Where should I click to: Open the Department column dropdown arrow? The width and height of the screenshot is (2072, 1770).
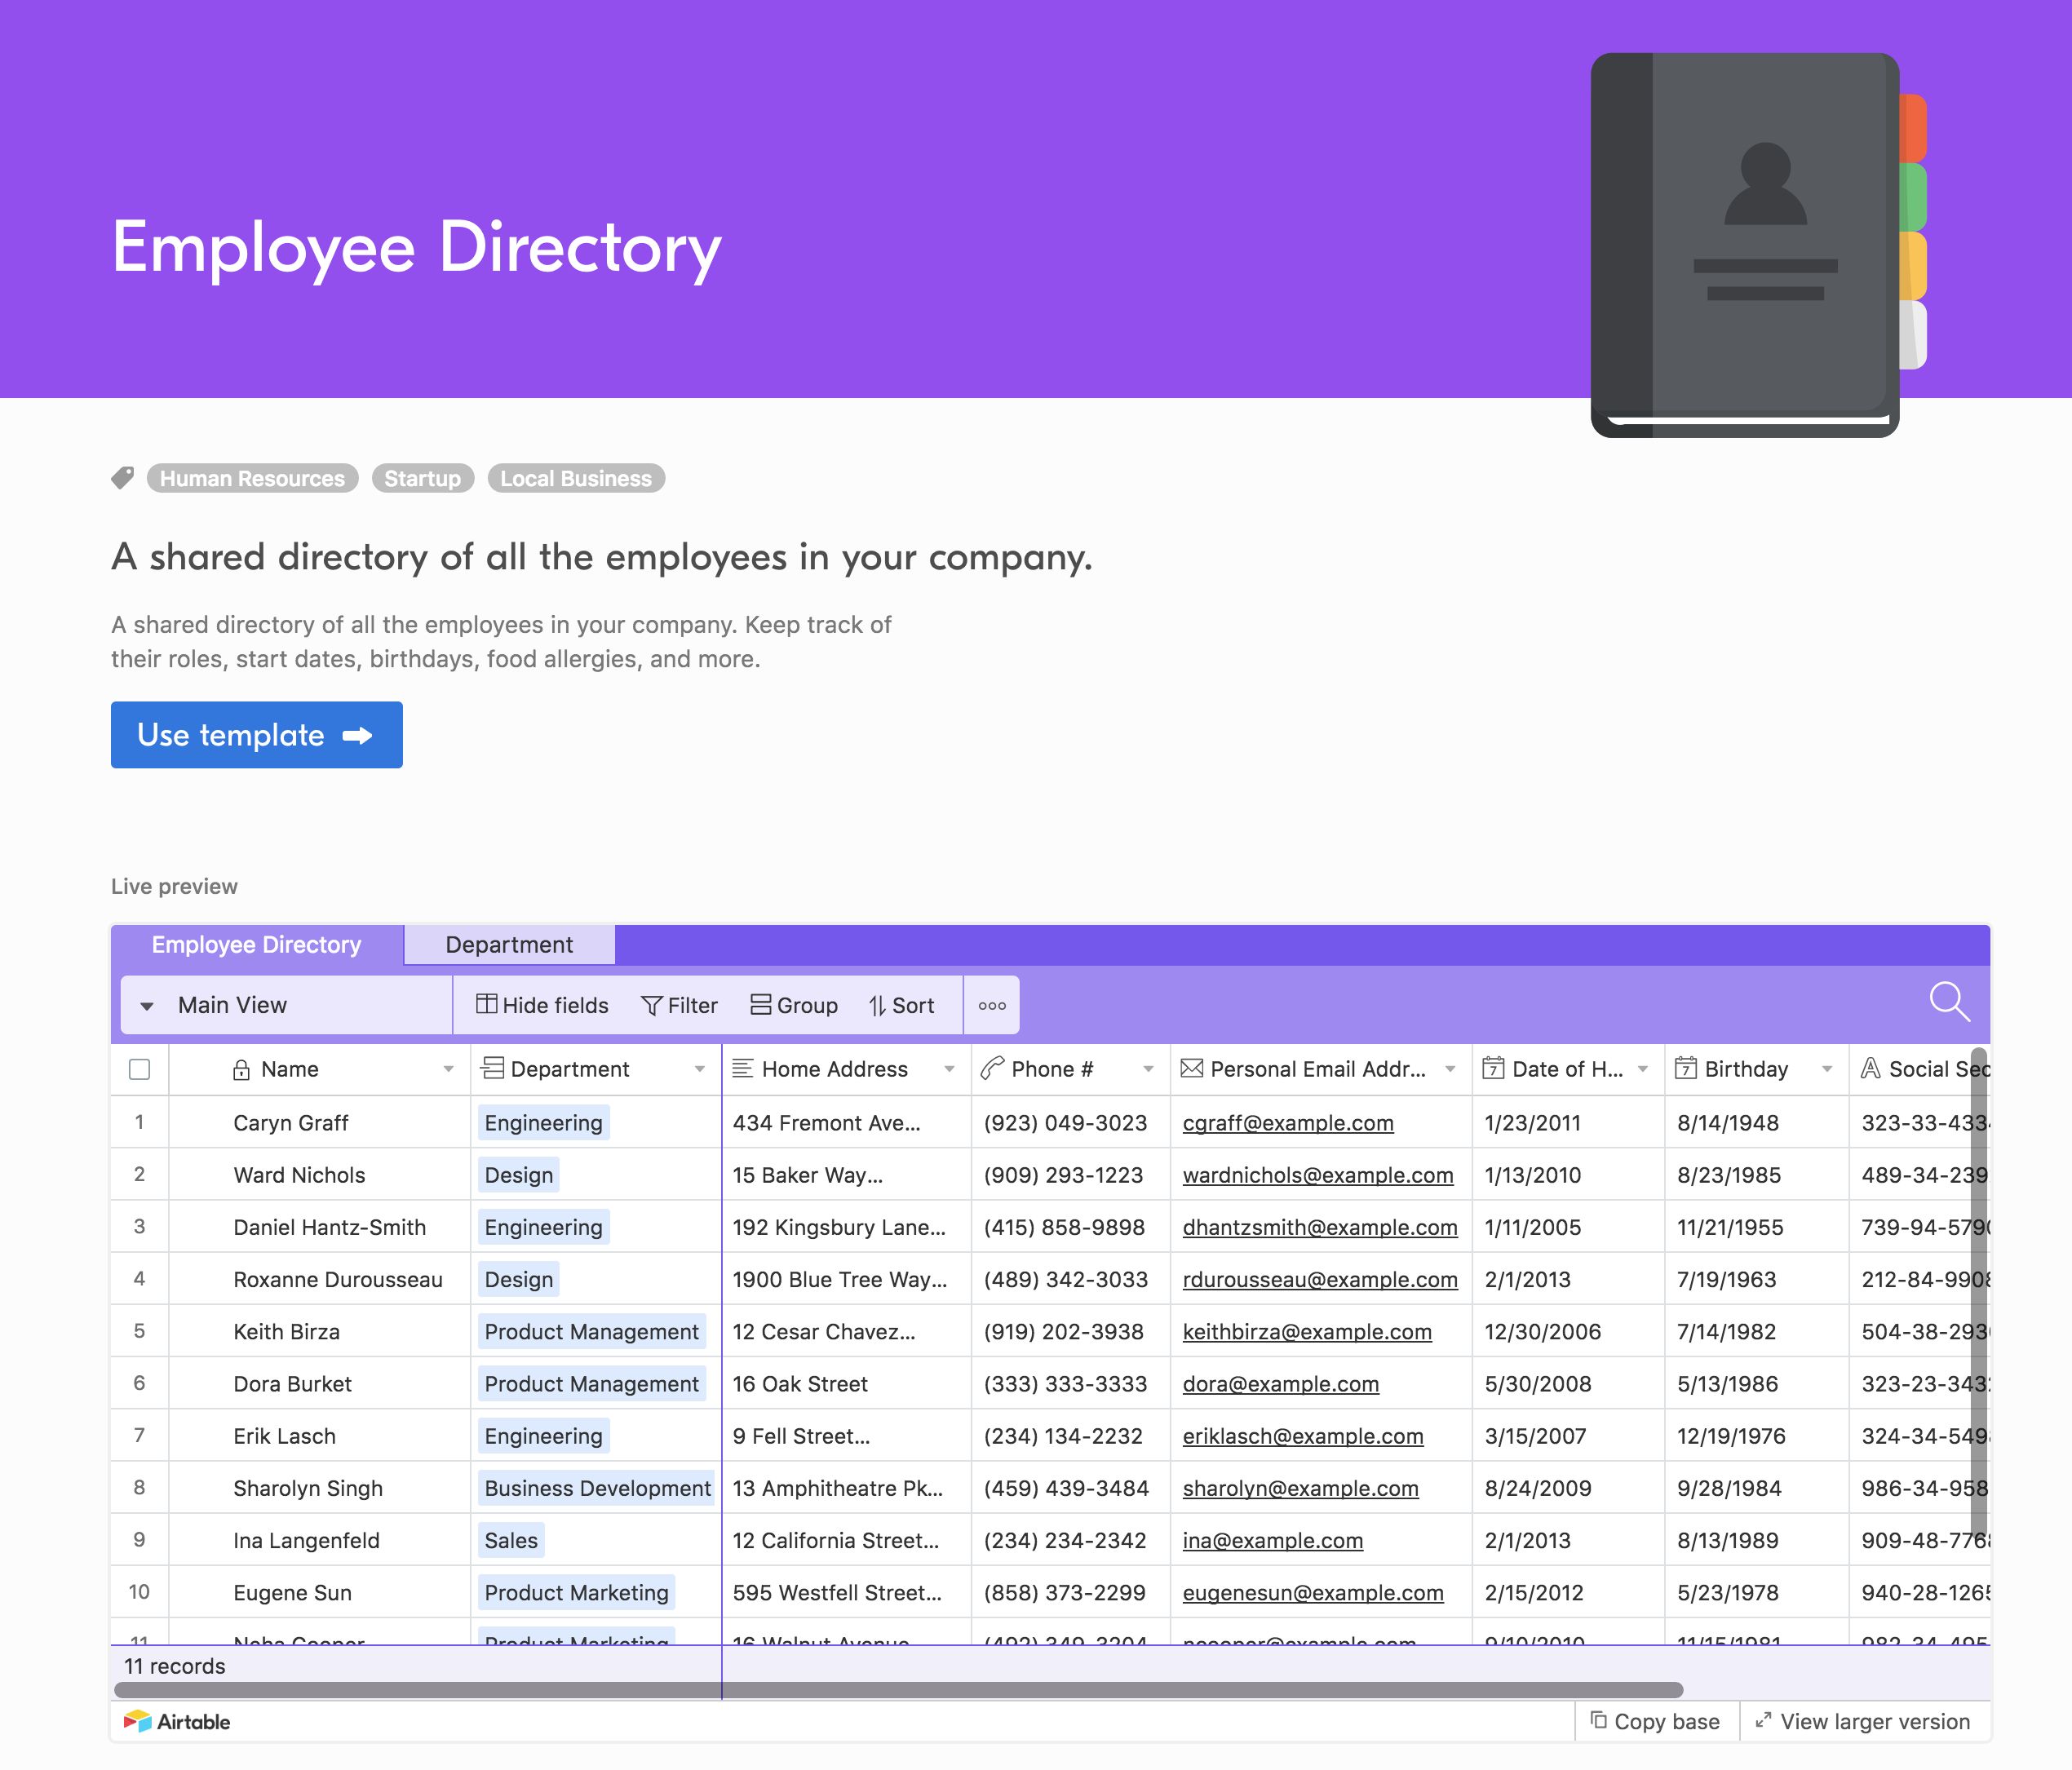[699, 1069]
